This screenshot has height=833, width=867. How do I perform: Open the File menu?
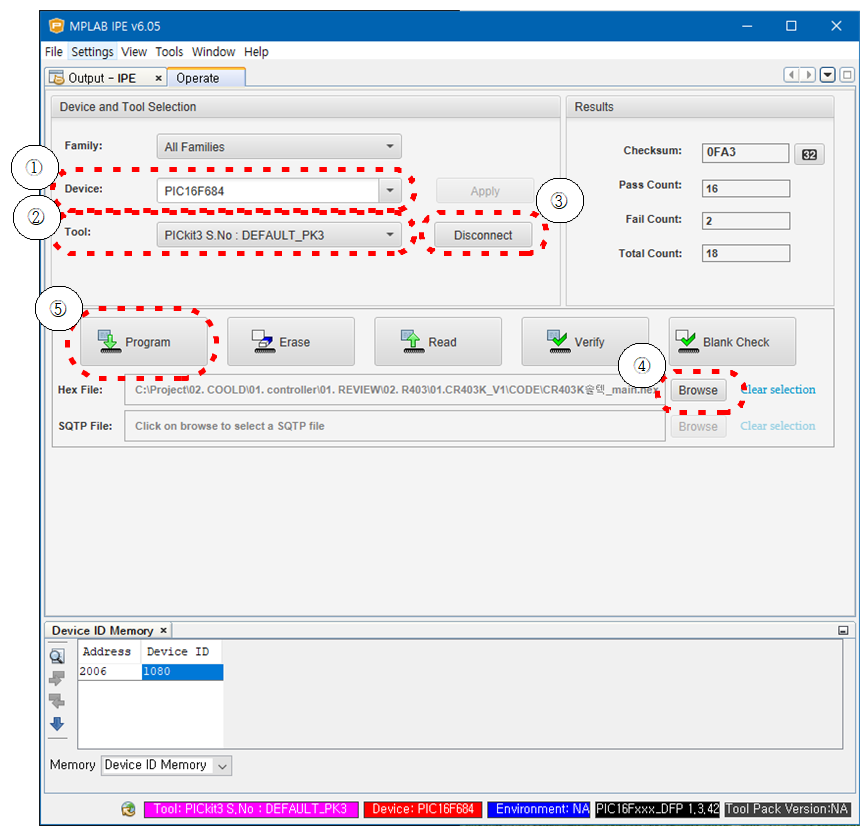tap(54, 52)
